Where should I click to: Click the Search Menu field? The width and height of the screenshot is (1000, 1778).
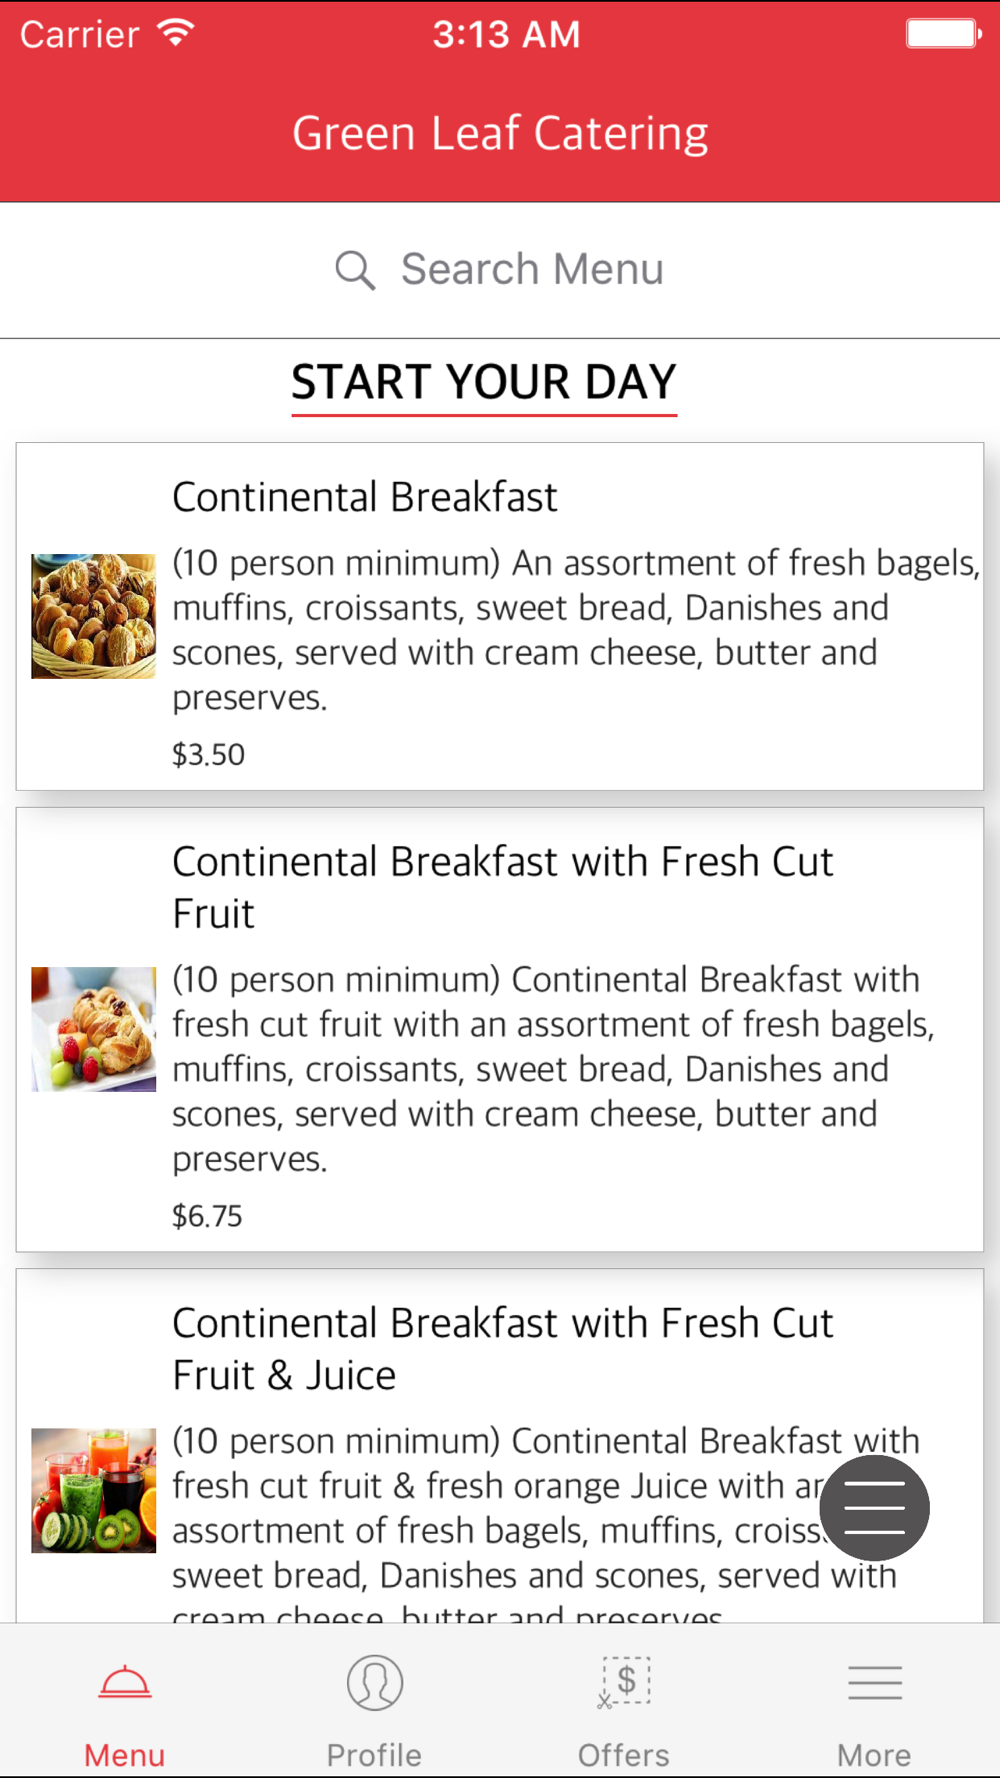[500, 270]
